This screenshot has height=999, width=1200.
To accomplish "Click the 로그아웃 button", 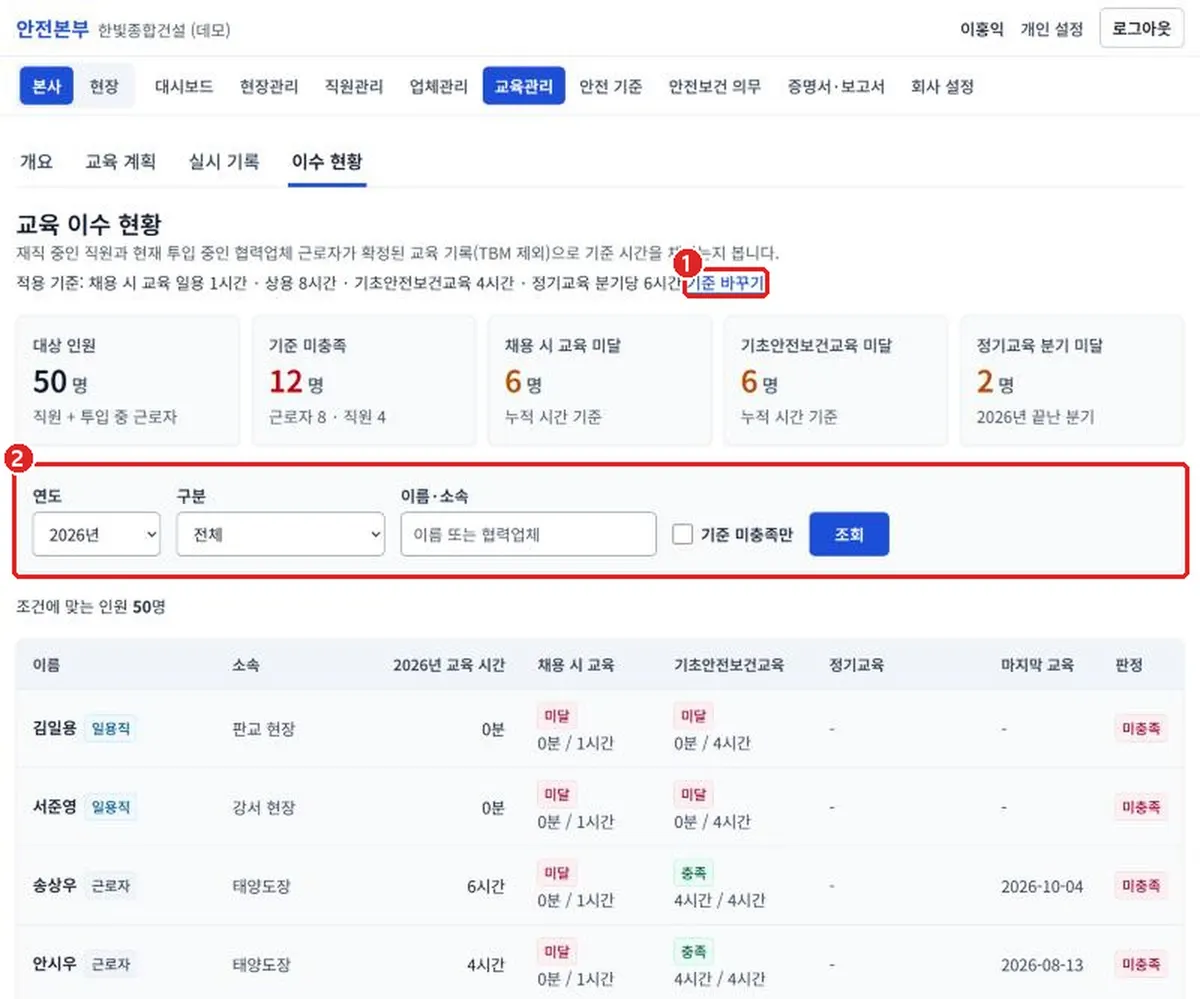I will pos(1141,29).
